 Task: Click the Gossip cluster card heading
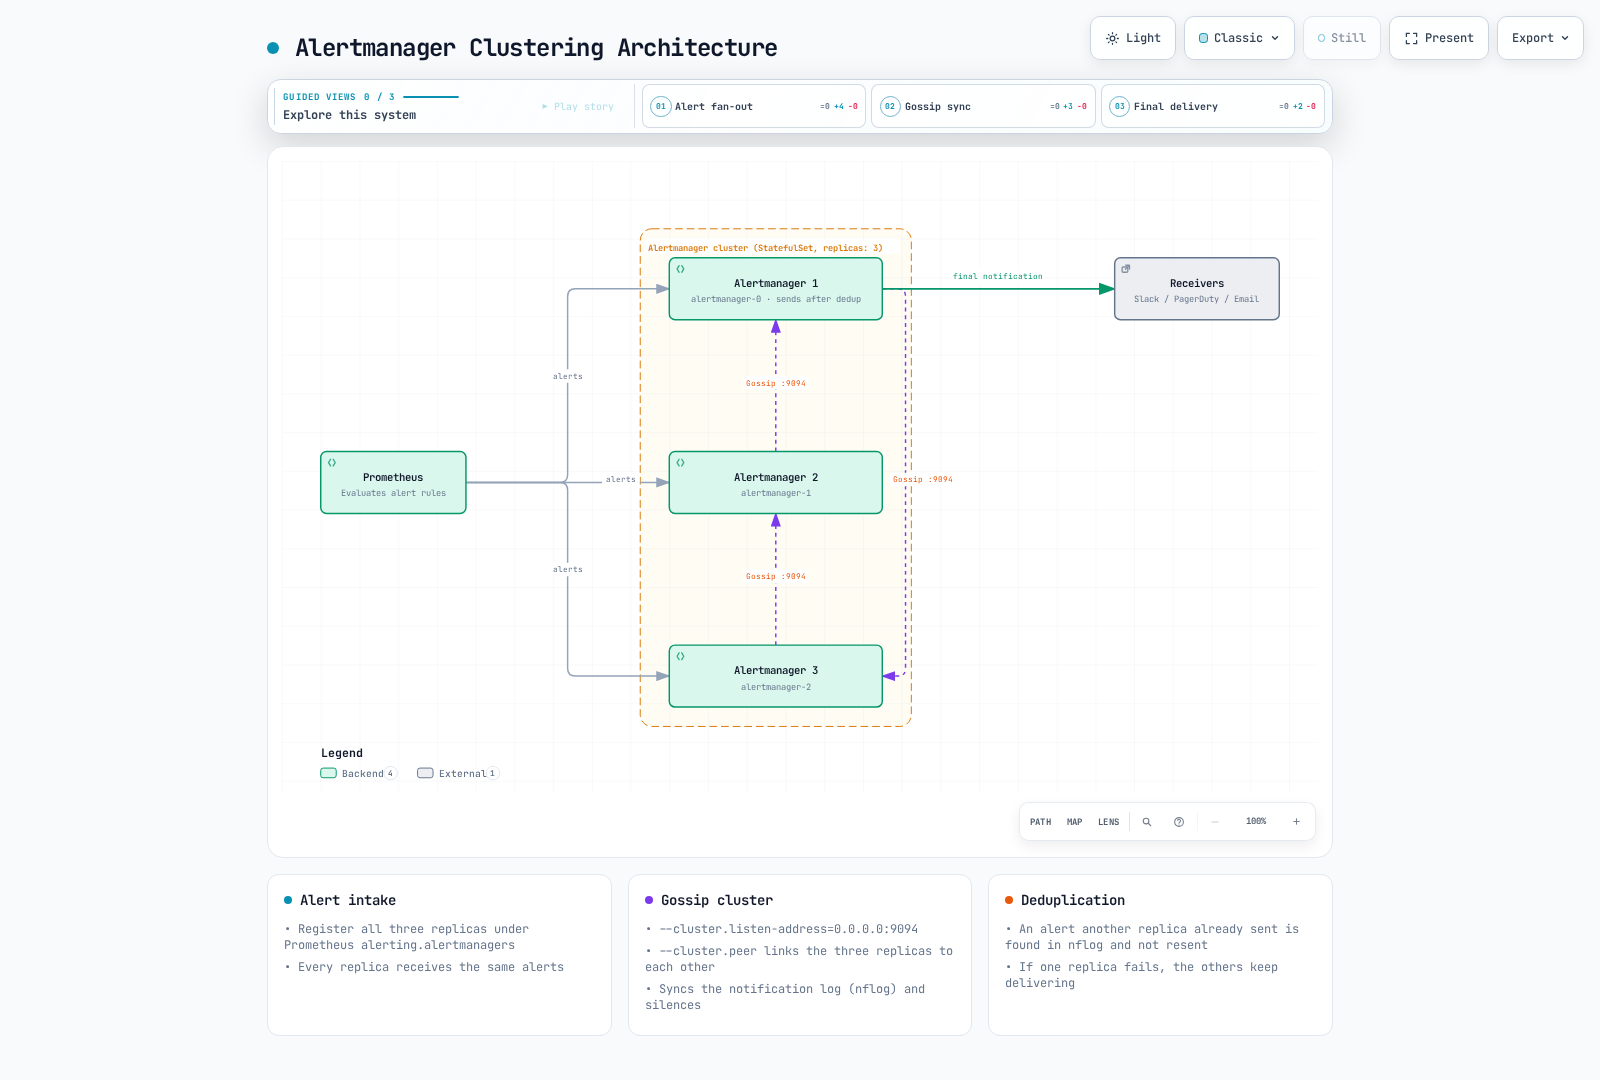pos(717,900)
